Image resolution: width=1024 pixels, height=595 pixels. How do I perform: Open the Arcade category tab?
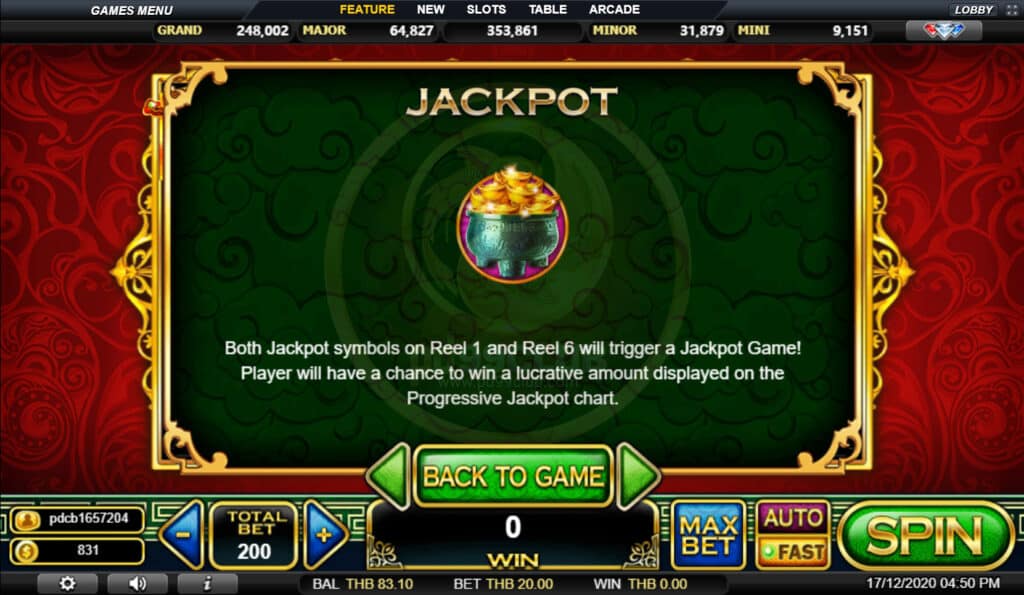(x=615, y=10)
